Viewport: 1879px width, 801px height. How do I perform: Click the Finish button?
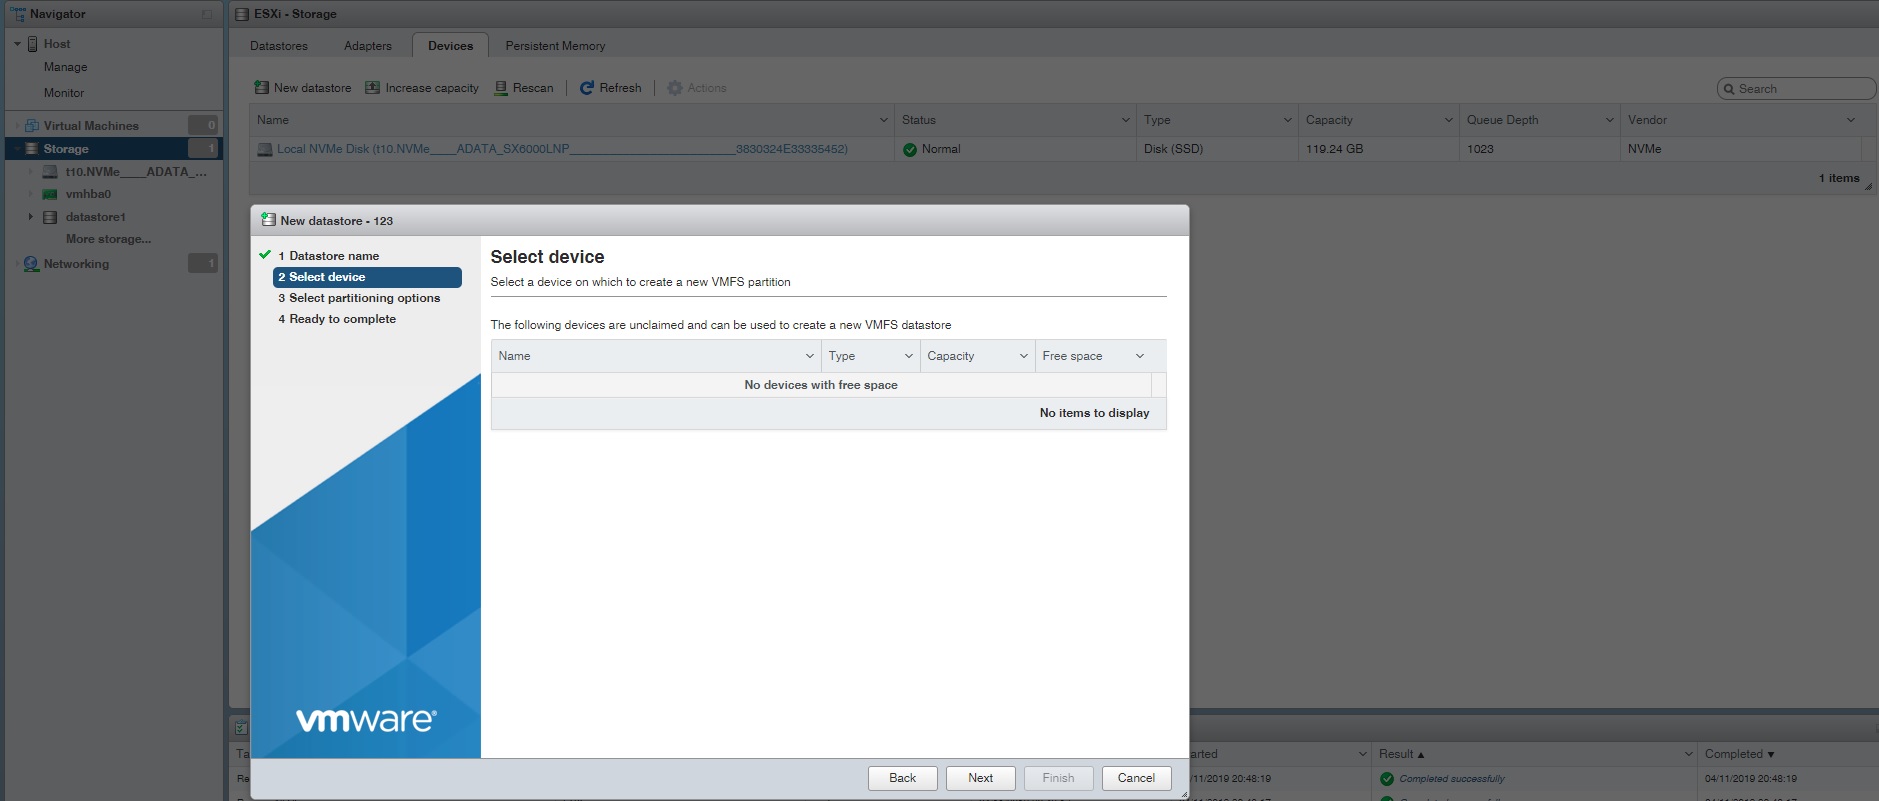pos(1058,778)
